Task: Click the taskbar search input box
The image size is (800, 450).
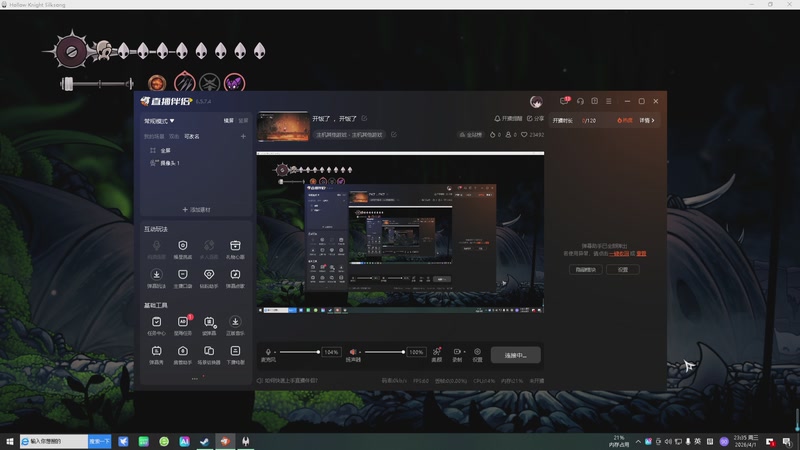Action: click(54, 441)
